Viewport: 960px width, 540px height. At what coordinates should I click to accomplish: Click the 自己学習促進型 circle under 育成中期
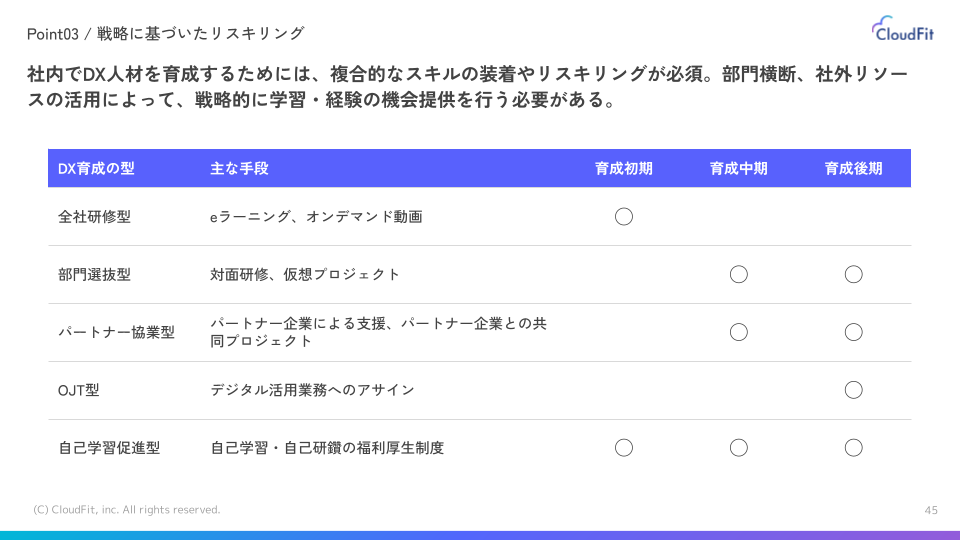click(739, 448)
